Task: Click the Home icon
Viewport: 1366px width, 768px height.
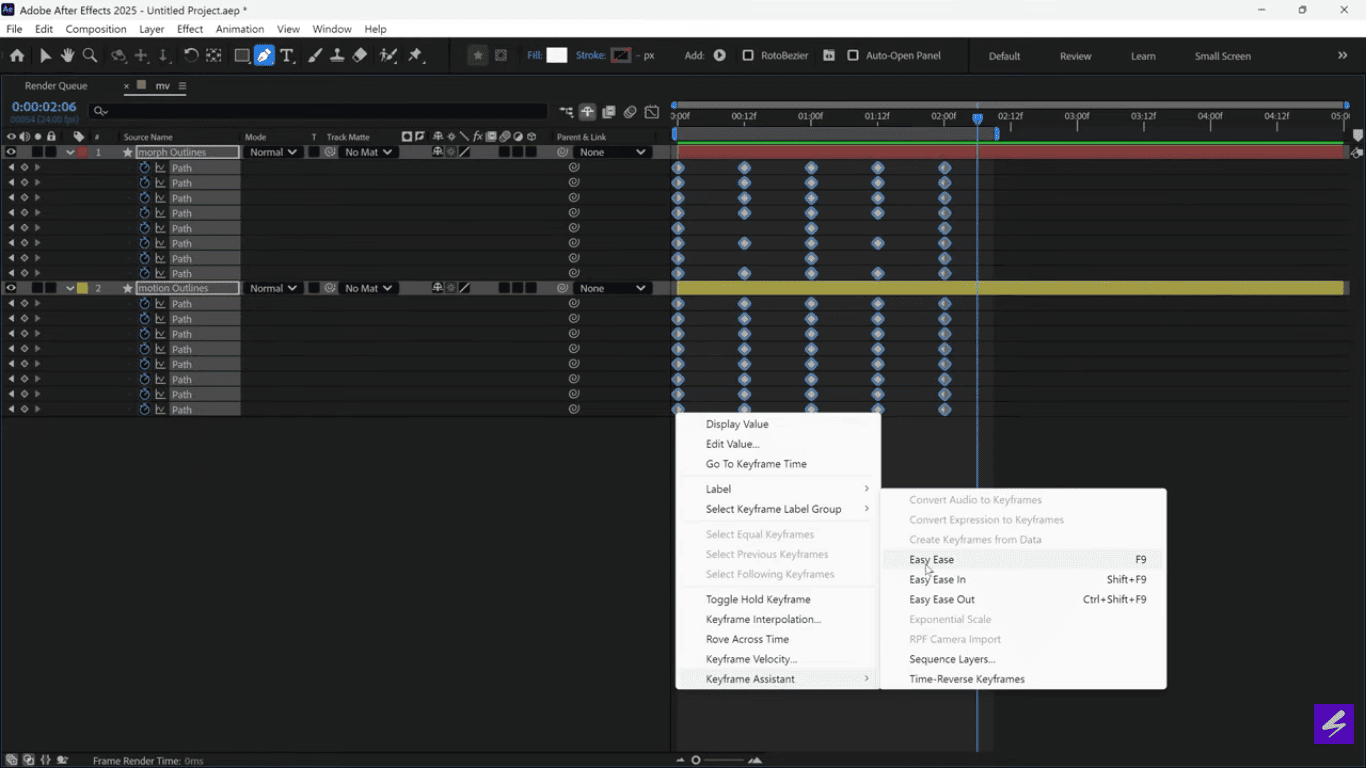Action: 17,56
